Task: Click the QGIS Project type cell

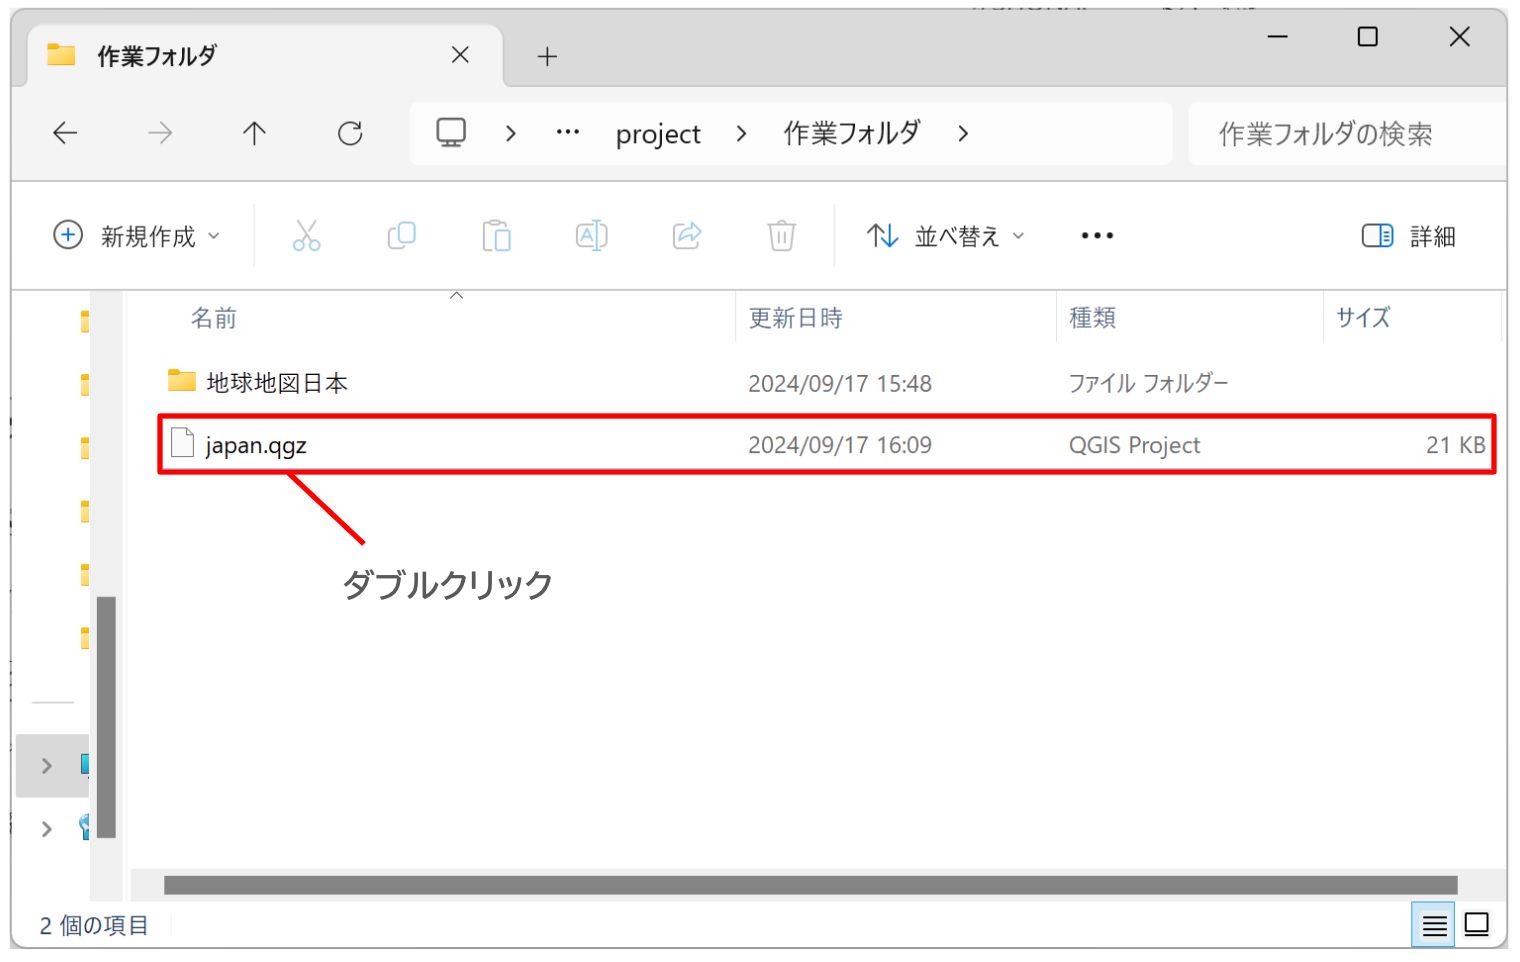Action: coord(1134,445)
